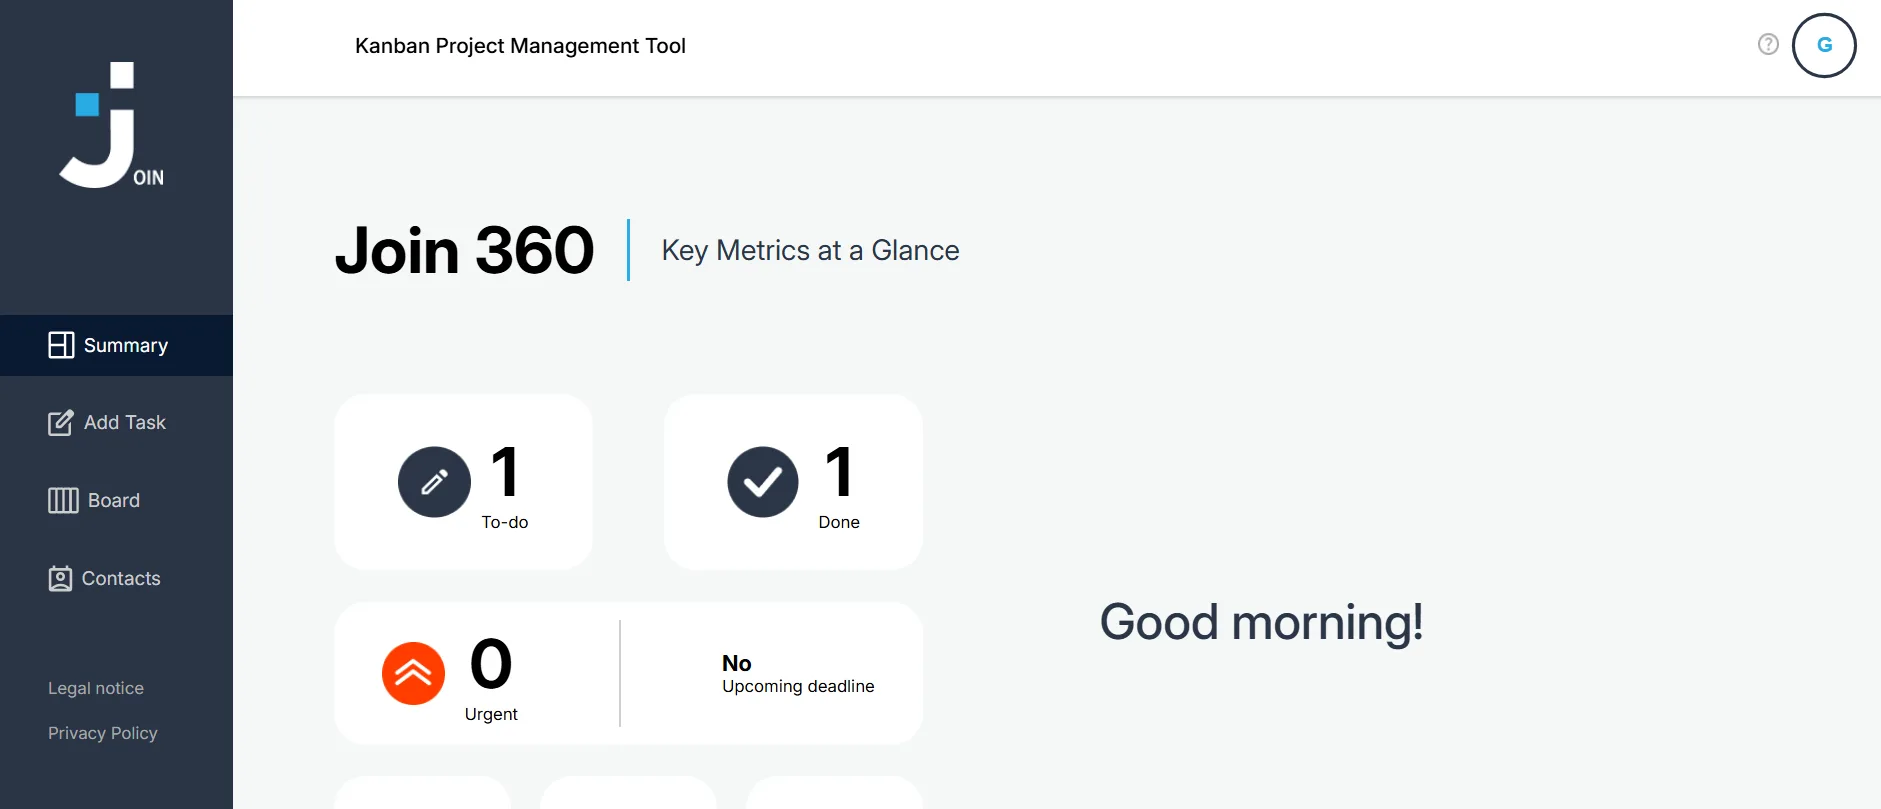This screenshot has height=809, width=1881.
Task: Open the help question mark icon
Action: point(1768,44)
